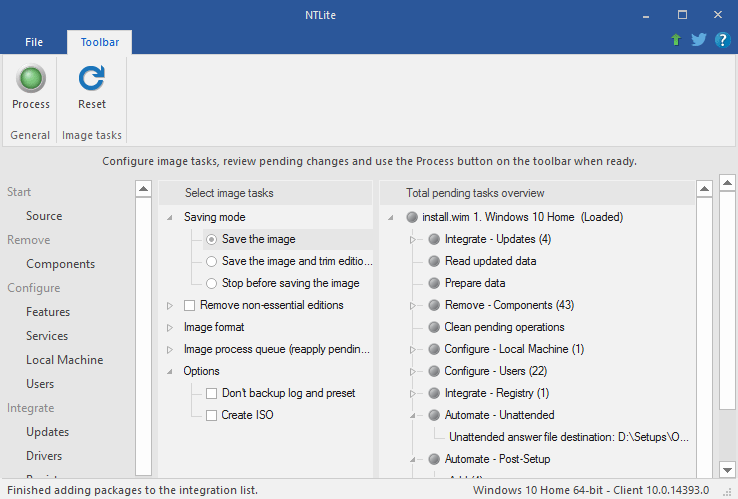Enable Don't backup log and preset
The height and width of the screenshot is (499, 738).
(x=211, y=394)
